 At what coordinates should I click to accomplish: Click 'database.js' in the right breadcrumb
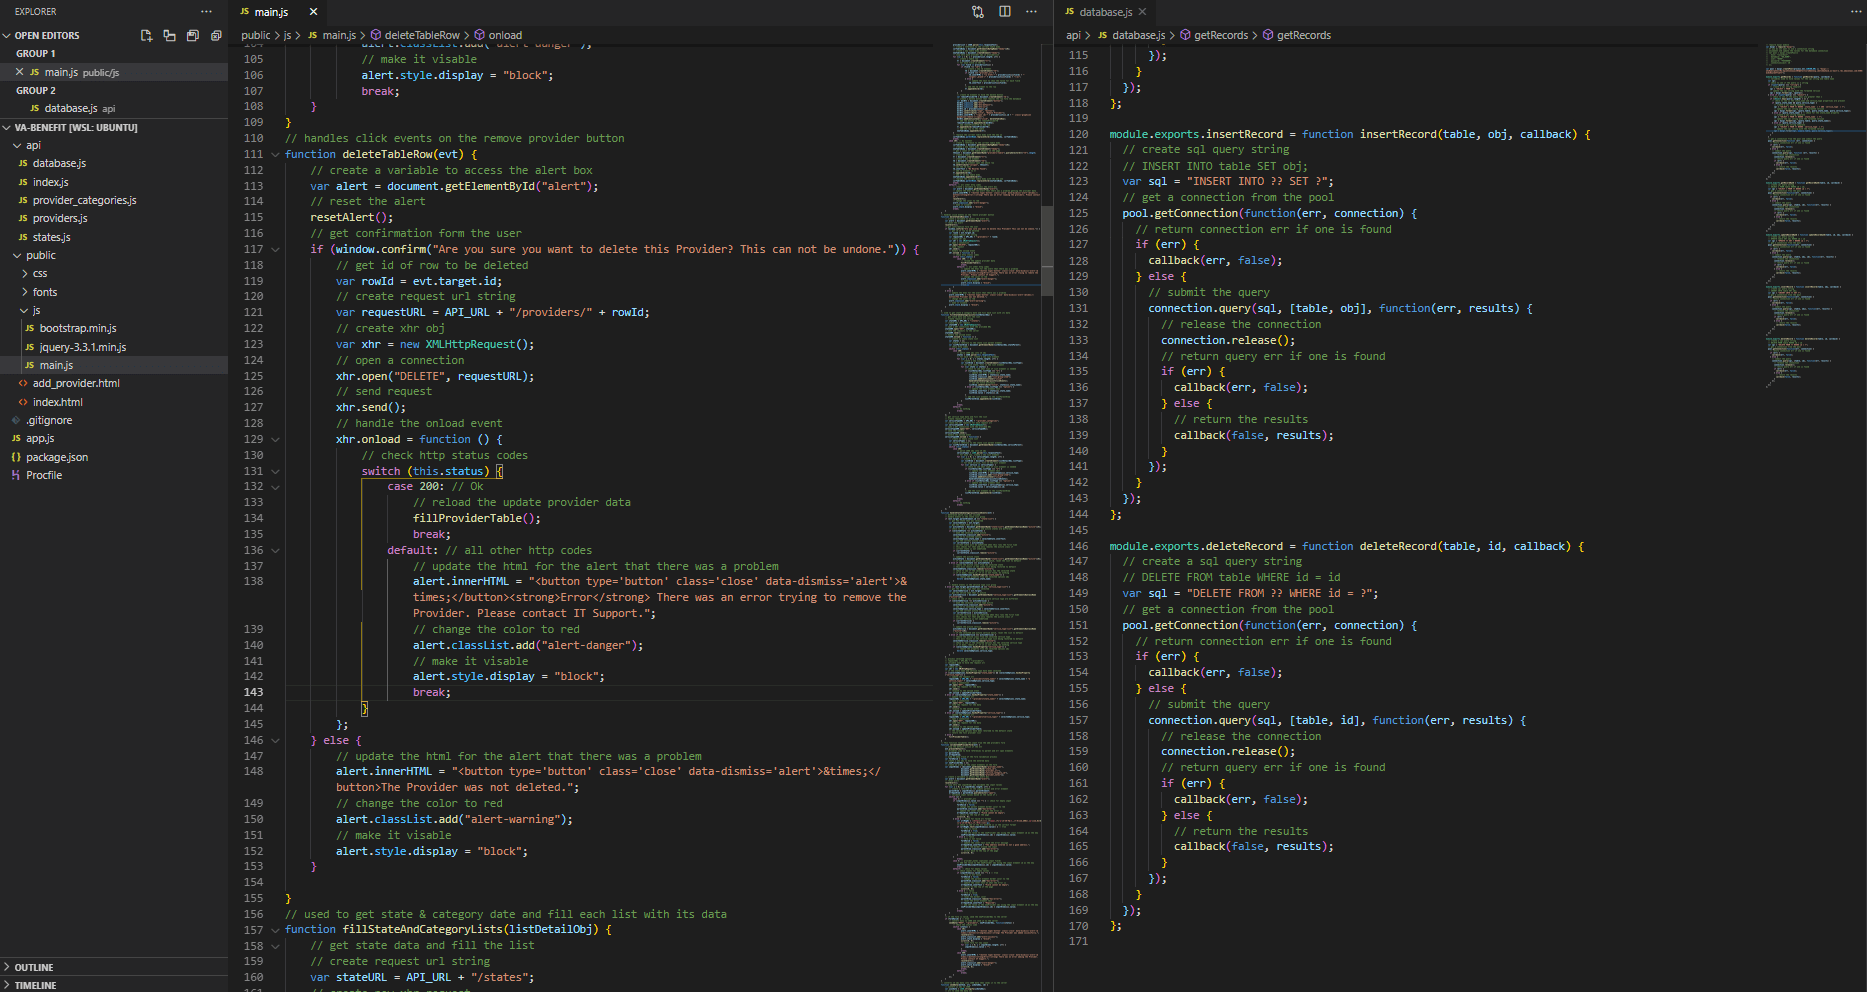pos(1139,35)
